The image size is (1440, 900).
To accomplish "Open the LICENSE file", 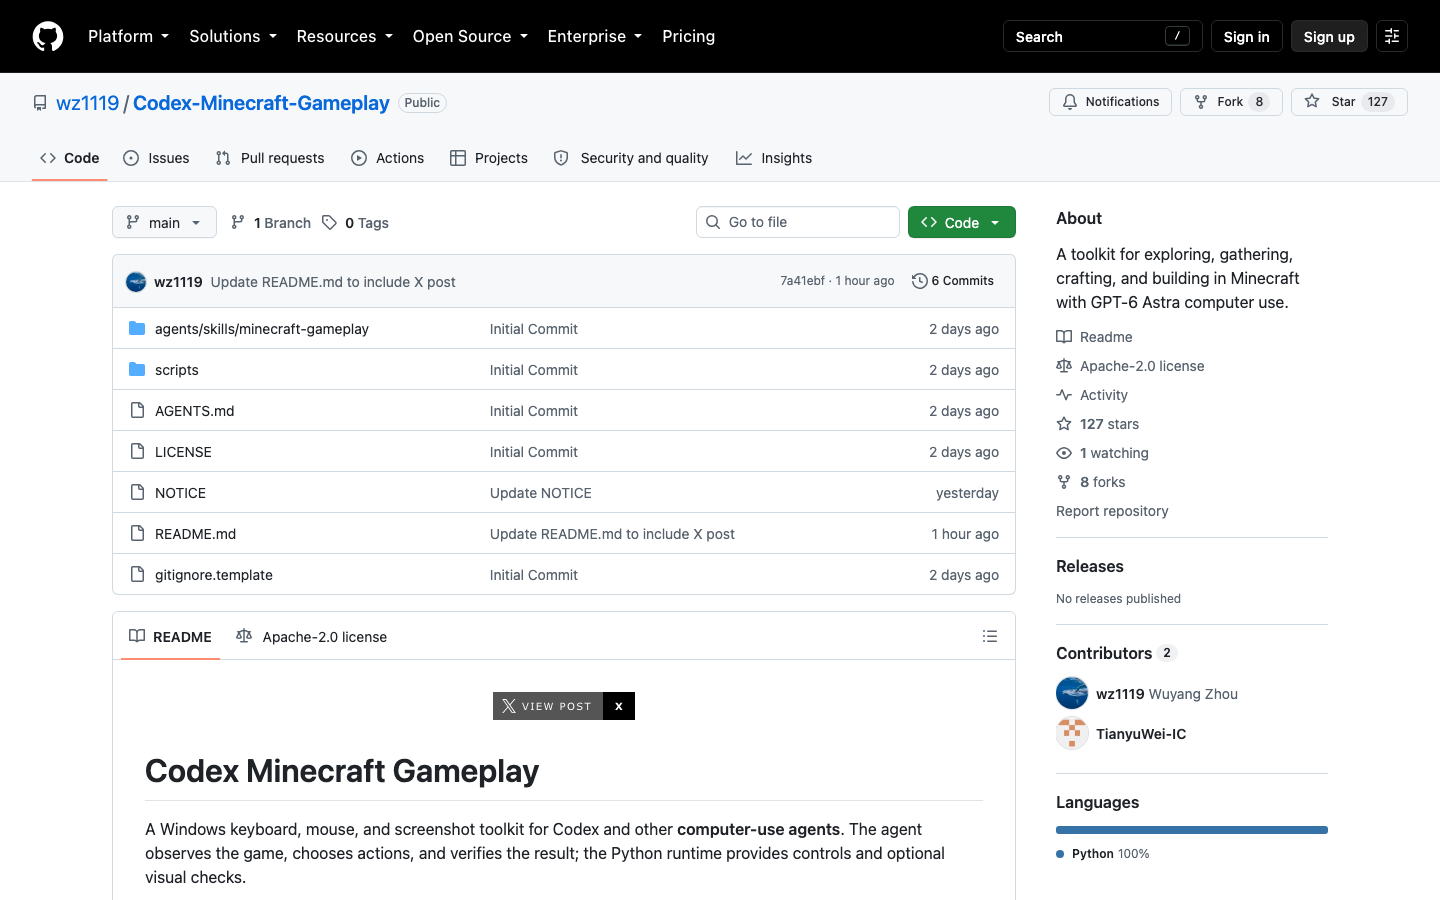I will [x=183, y=452].
